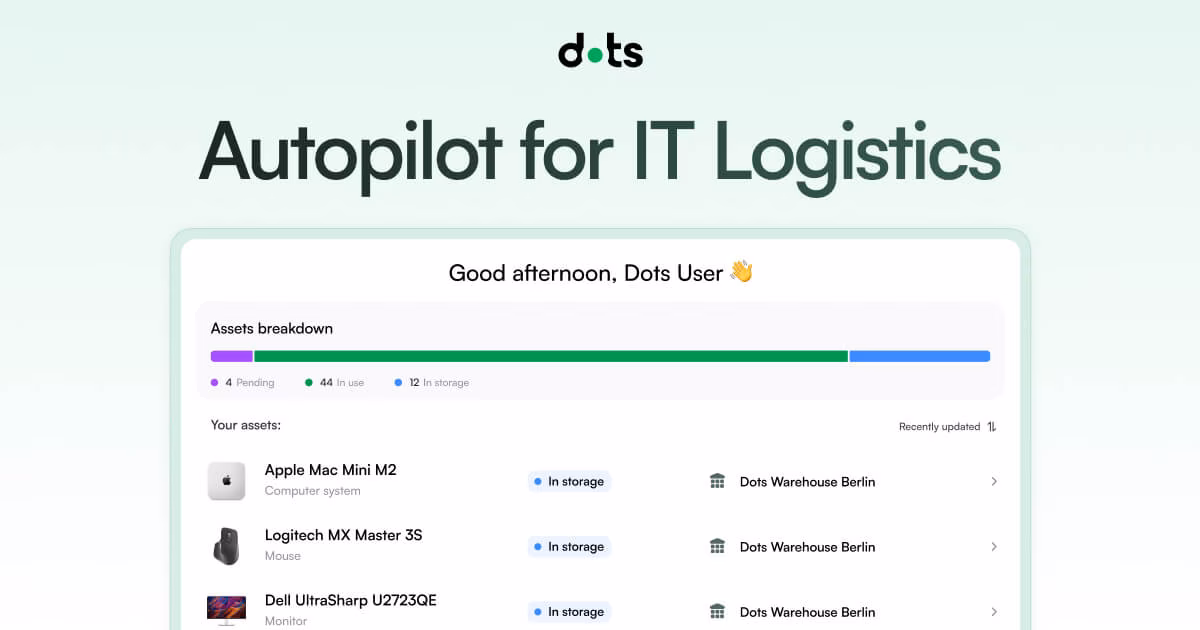Viewport: 1200px width, 630px height.
Task: Expand the Logitech MX Master 3S row chevron
Action: tap(994, 546)
